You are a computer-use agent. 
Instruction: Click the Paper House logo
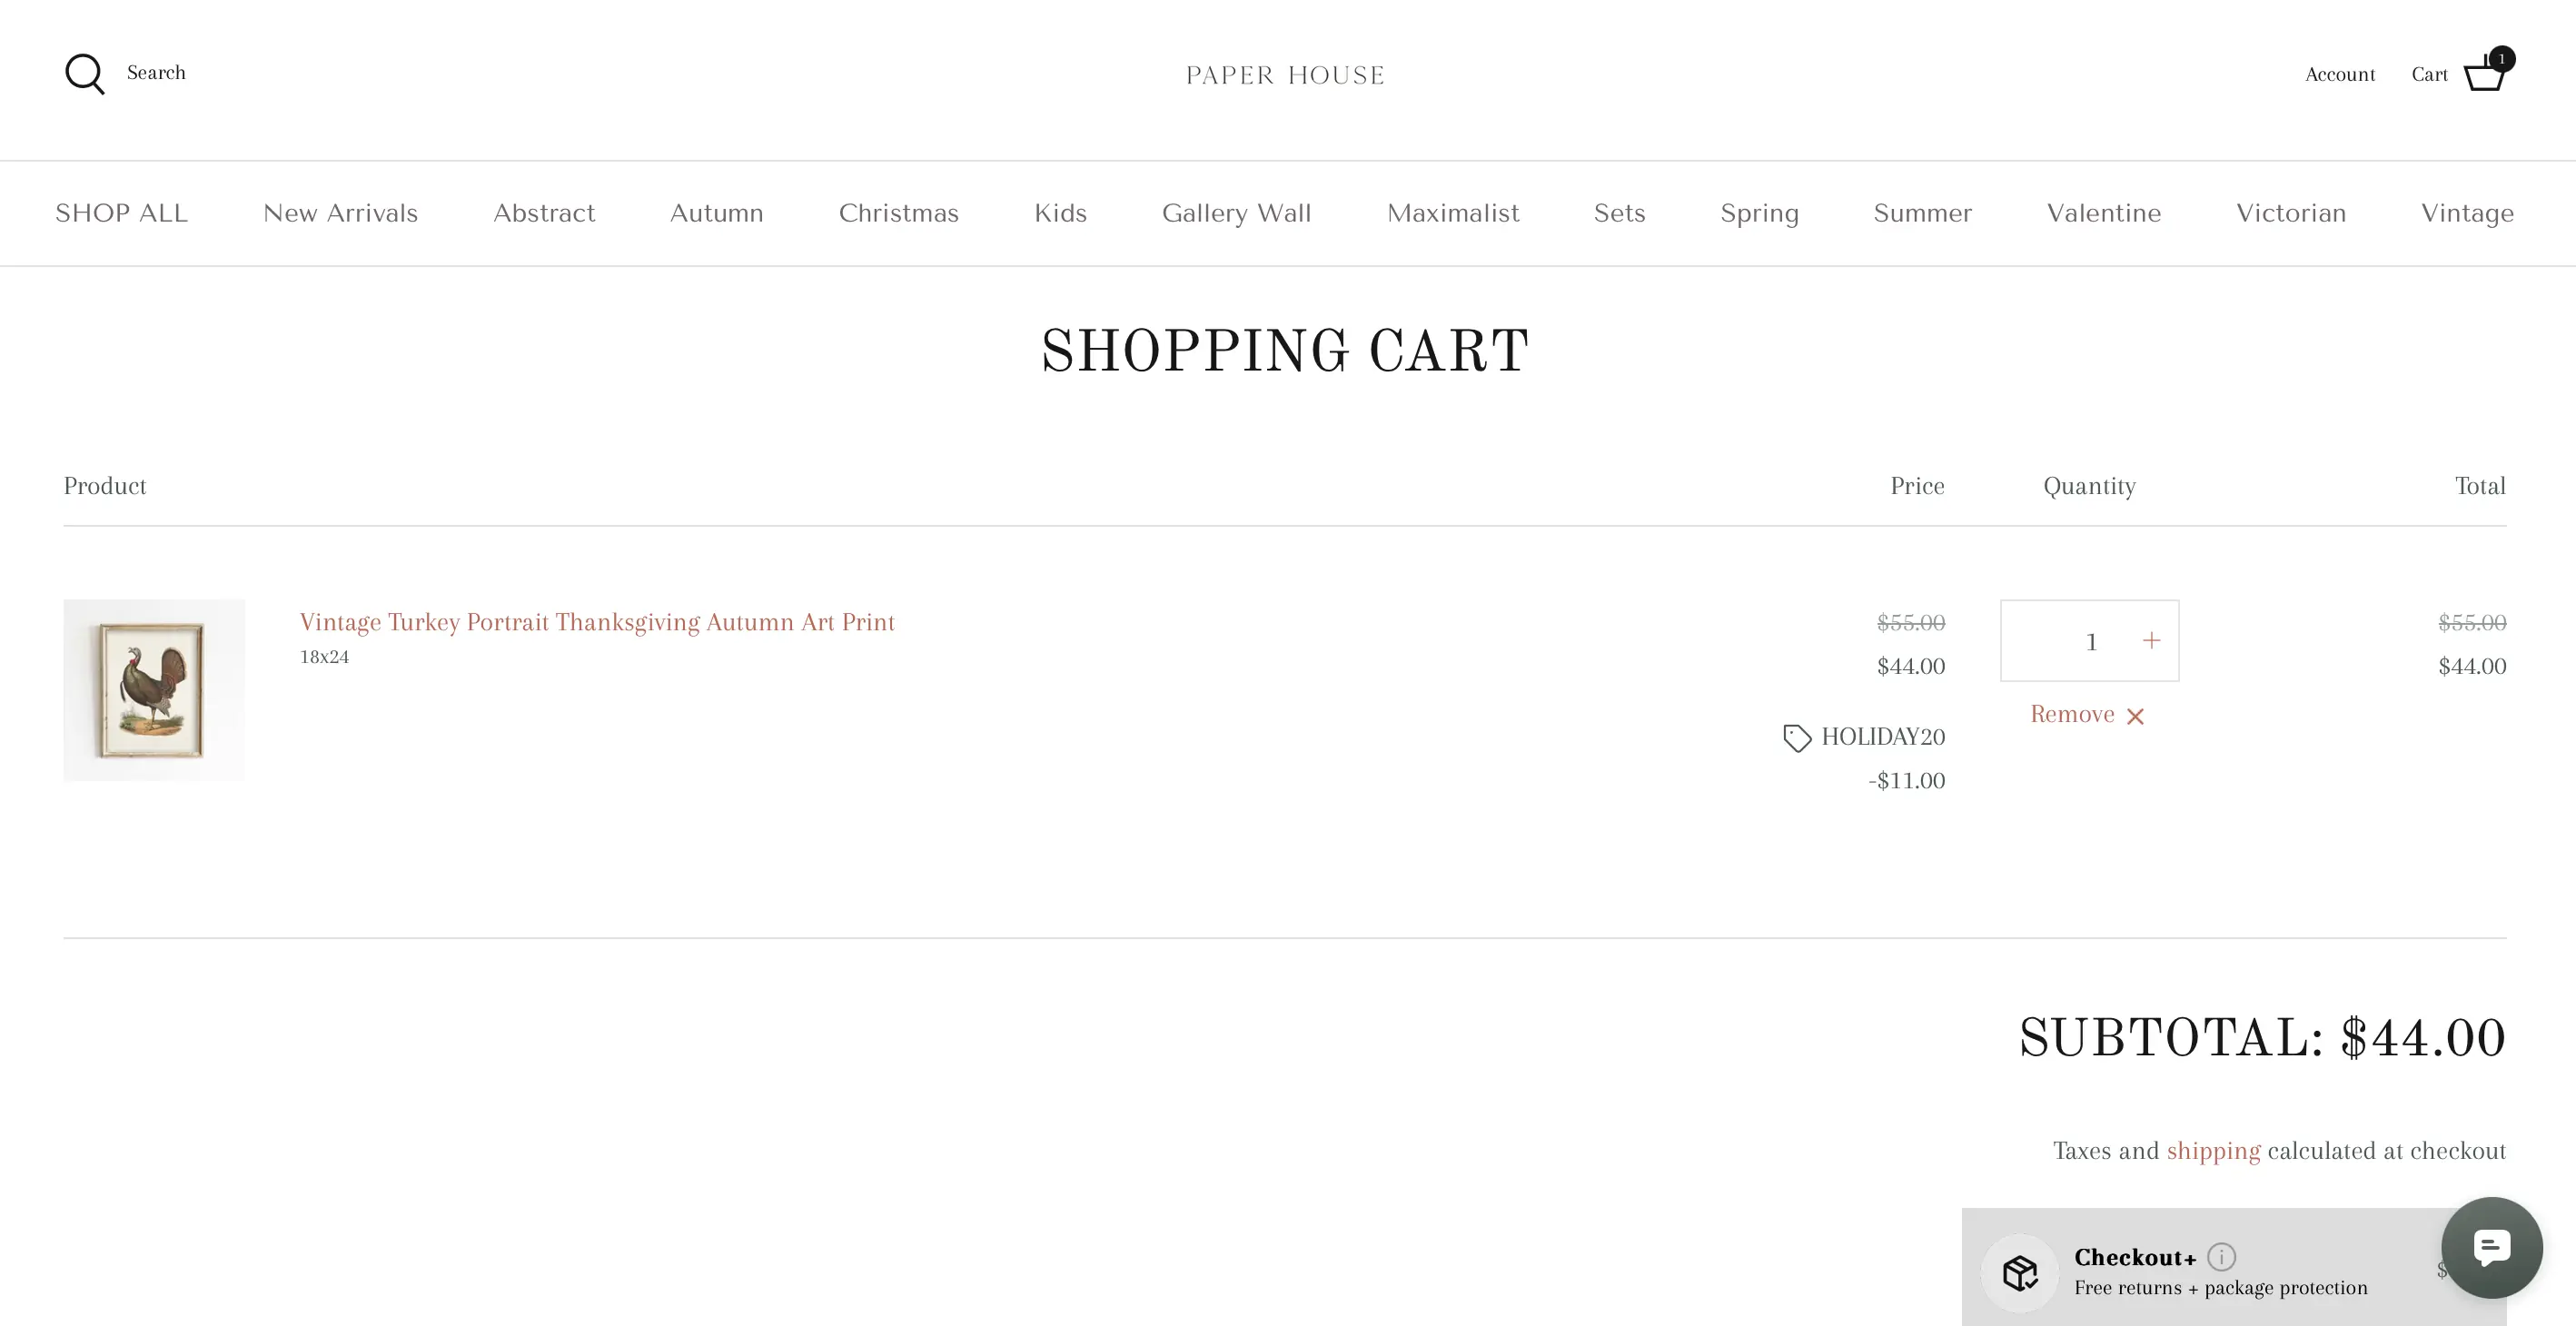[1285, 75]
